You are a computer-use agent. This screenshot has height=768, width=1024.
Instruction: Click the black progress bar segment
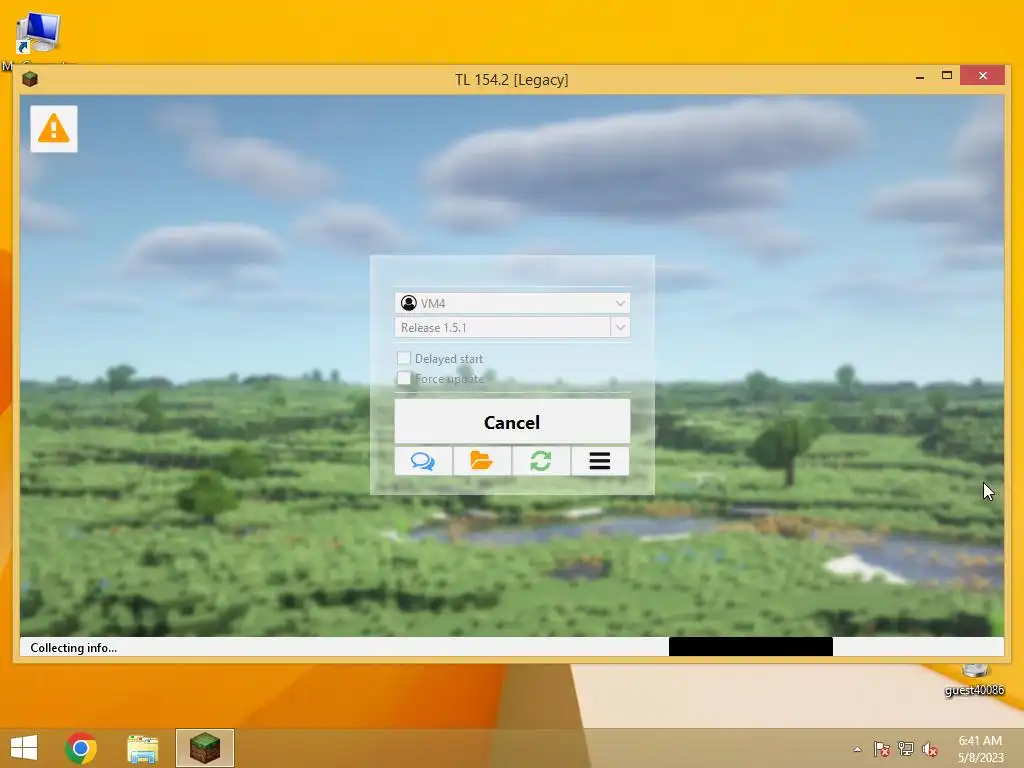tap(750, 647)
